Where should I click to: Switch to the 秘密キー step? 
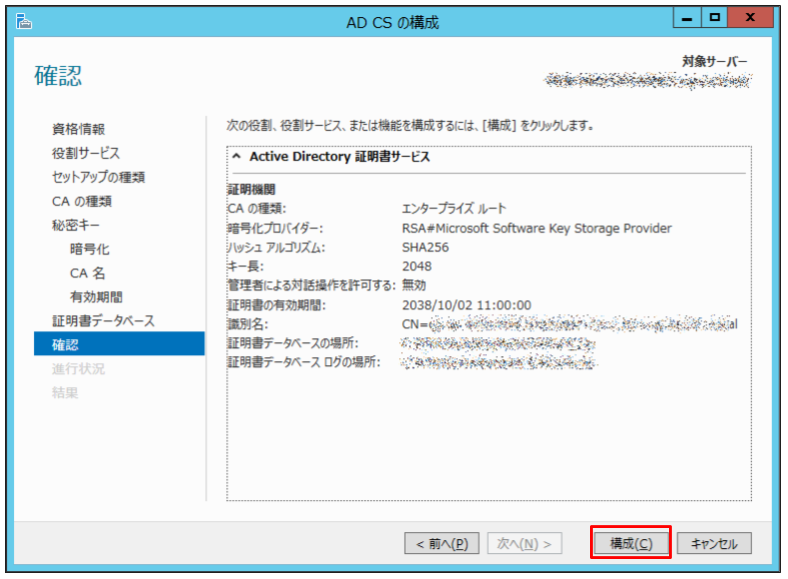click(76, 225)
